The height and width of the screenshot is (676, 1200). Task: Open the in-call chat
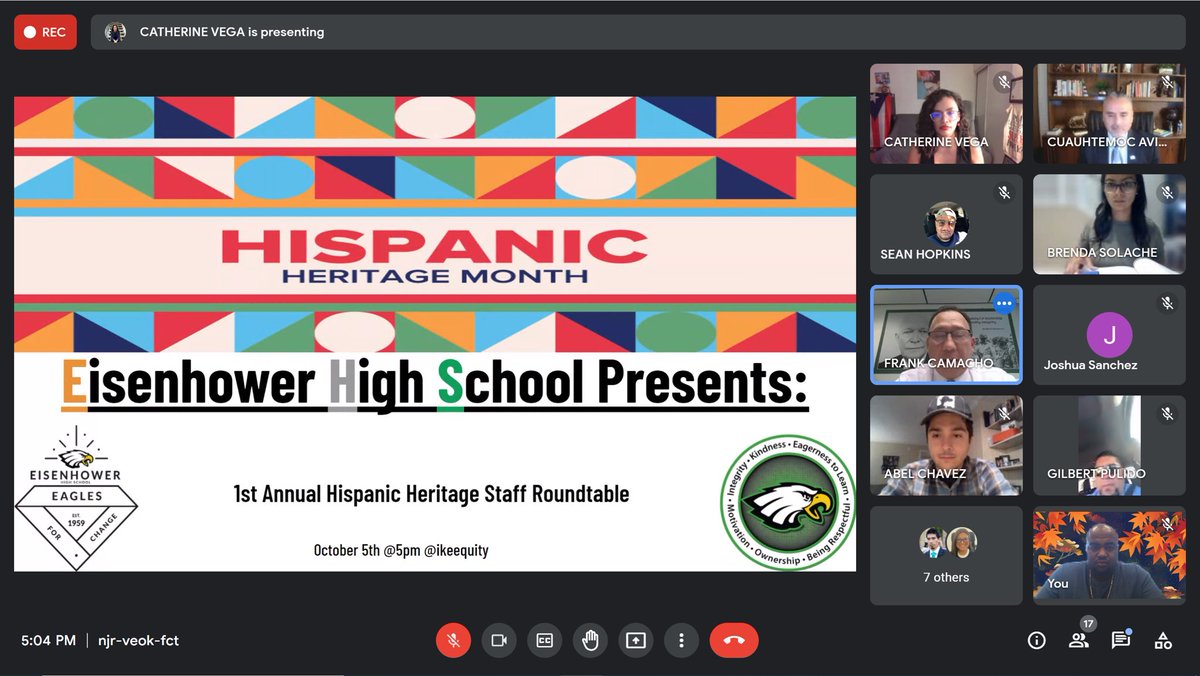1121,640
